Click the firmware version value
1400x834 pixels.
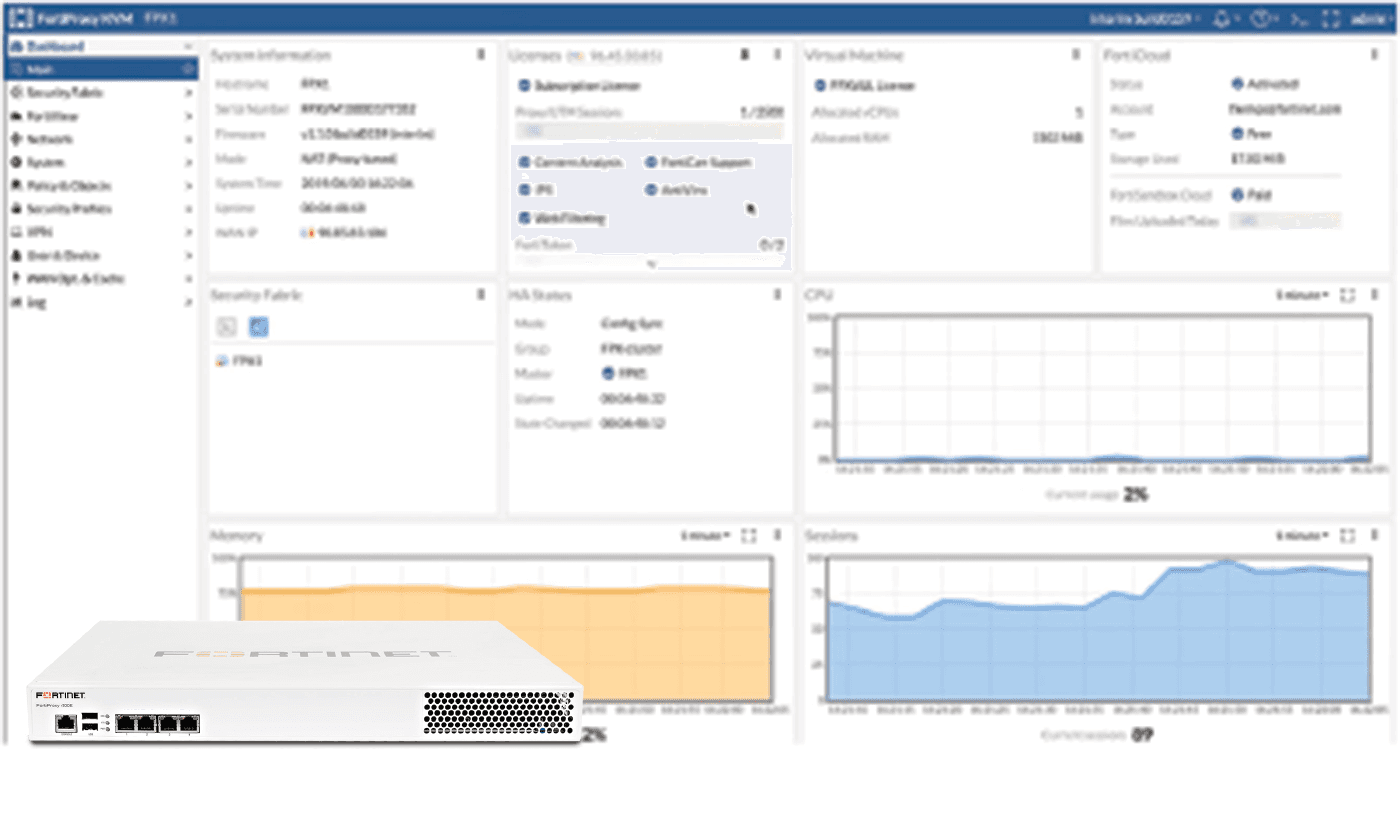pyautogui.click(x=368, y=134)
